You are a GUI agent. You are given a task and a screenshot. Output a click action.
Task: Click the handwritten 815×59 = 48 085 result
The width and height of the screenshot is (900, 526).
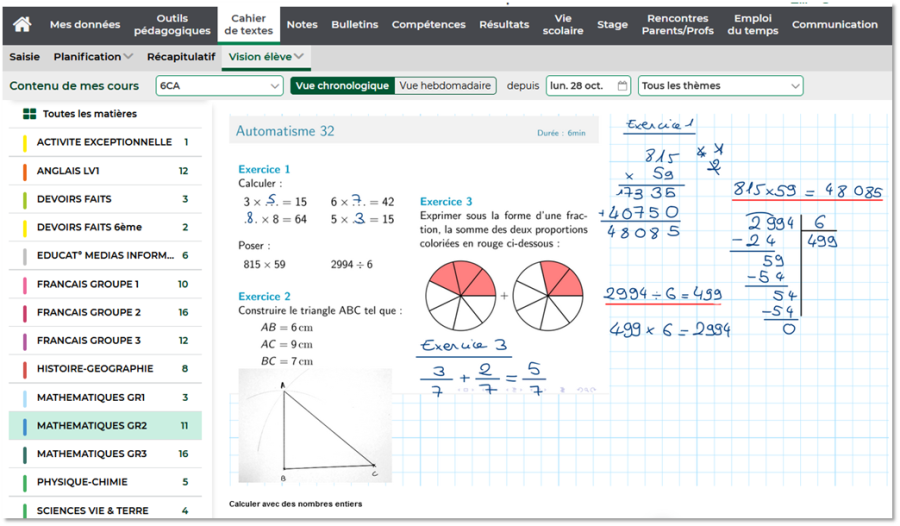click(807, 190)
